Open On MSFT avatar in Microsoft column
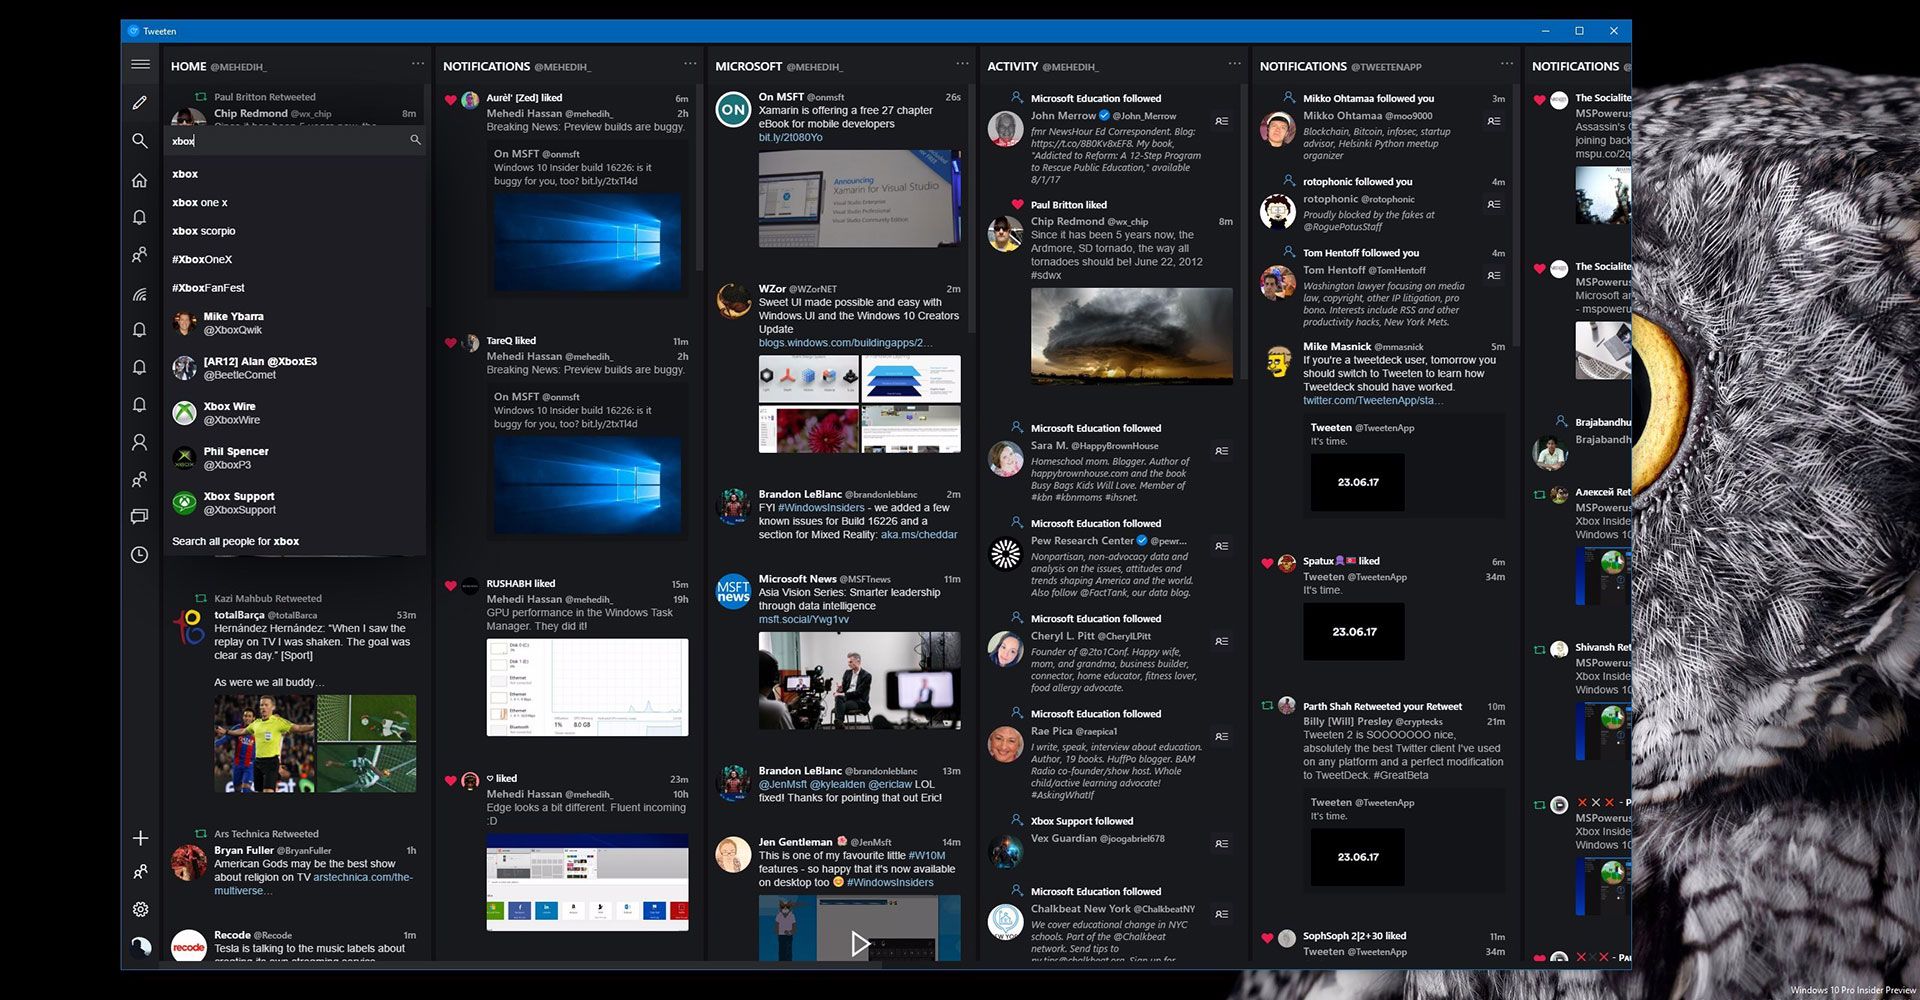Viewport: 1920px width, 1000px height. point(733,109)
